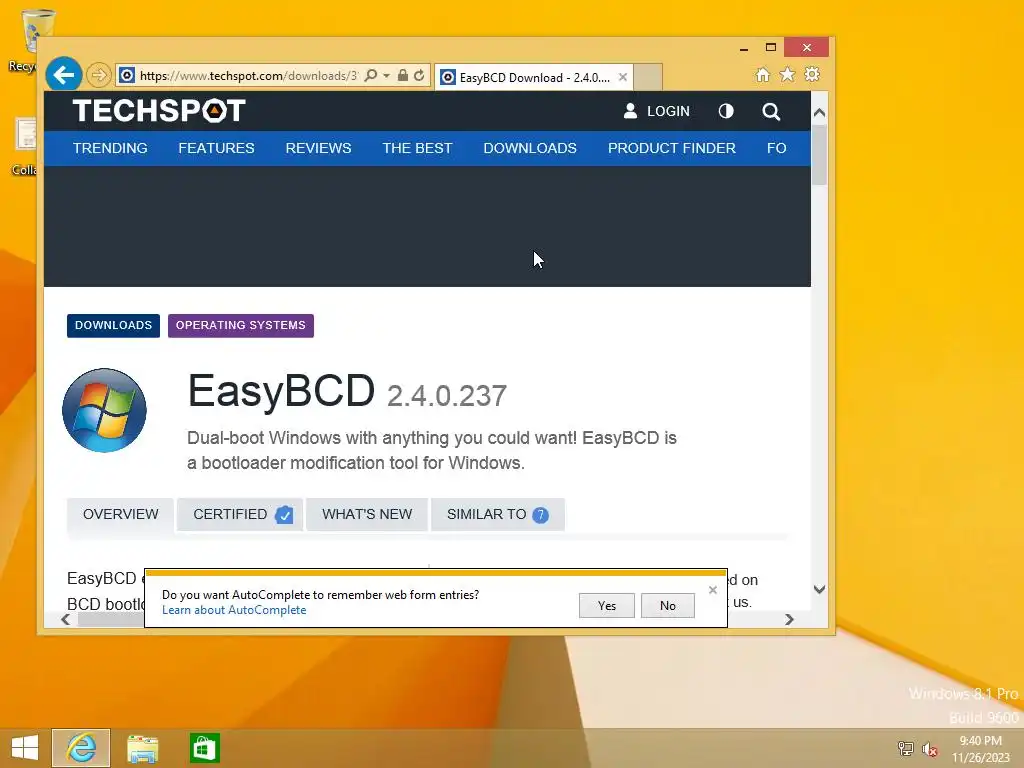
Task: Click the EasyBCD Windows logo icon
Action: coord(104,410)
